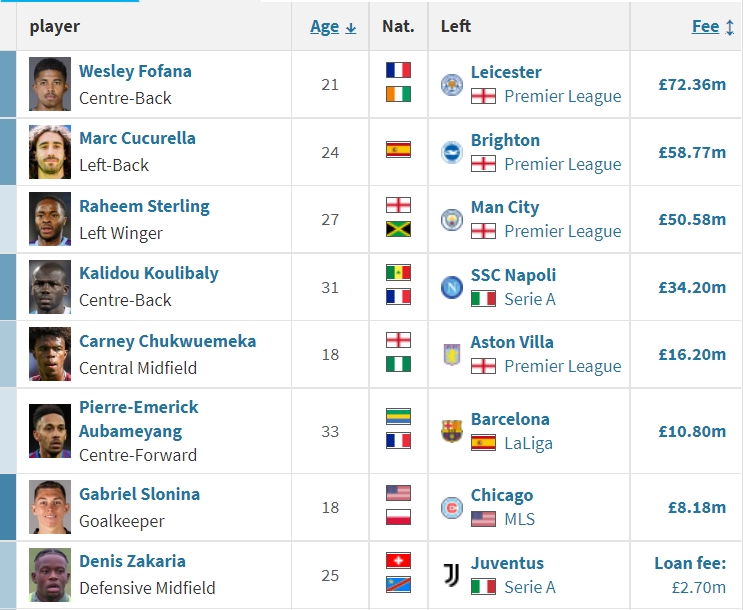
Task: Click the MLS league link under Chicago
Action: (519, 519)
